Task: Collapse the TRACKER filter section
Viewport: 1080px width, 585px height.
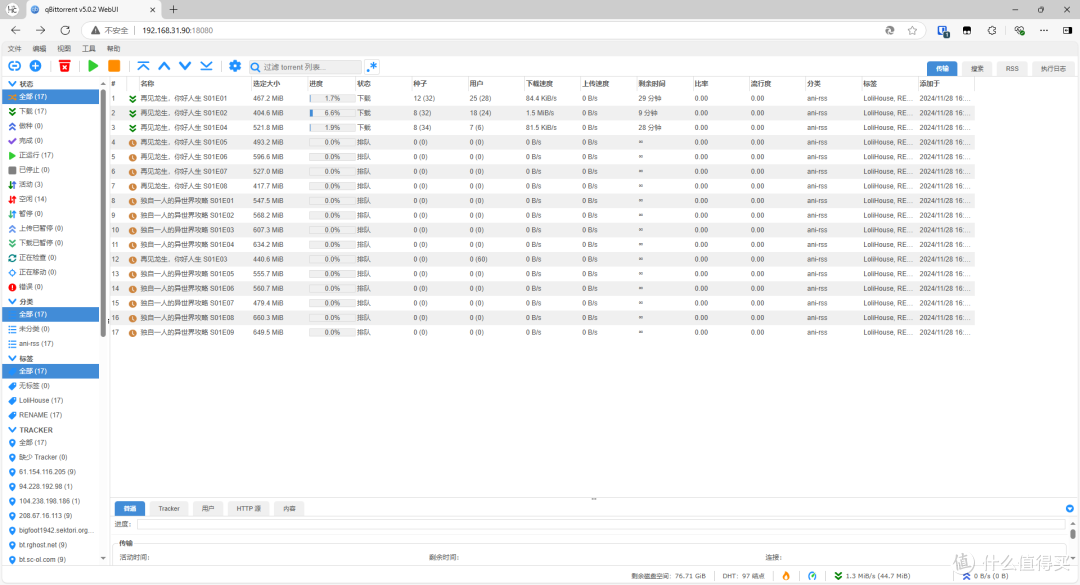Action: pyautogui.click(x=12, y=430)
